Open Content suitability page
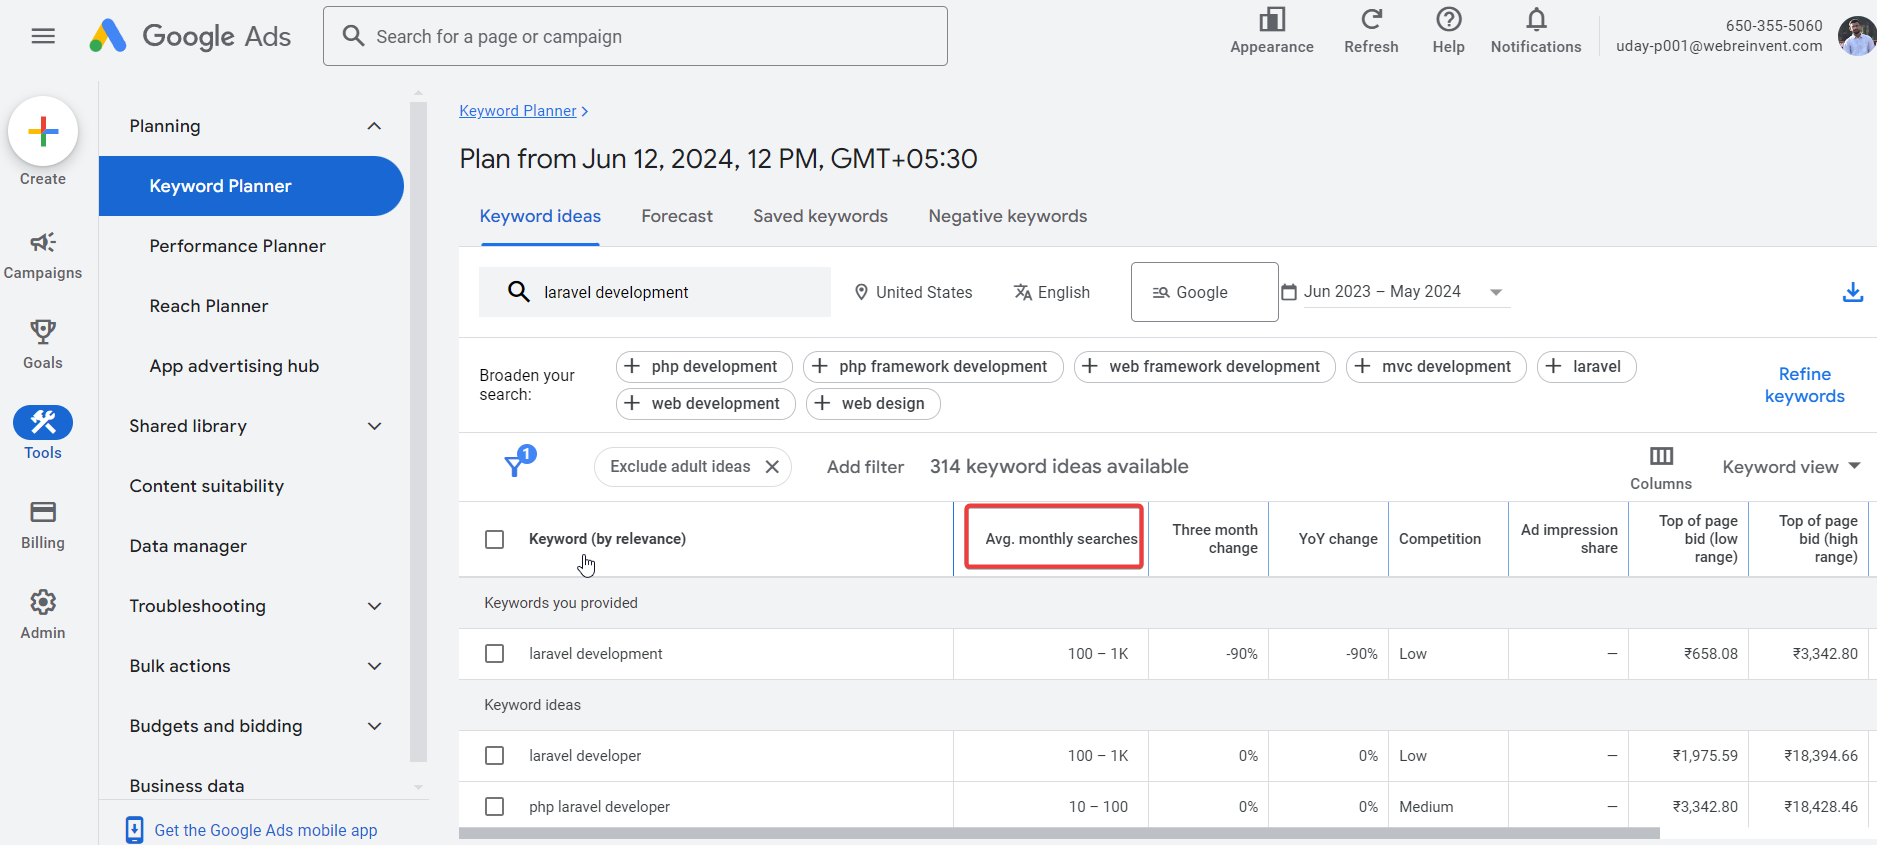 click(206, 486)
